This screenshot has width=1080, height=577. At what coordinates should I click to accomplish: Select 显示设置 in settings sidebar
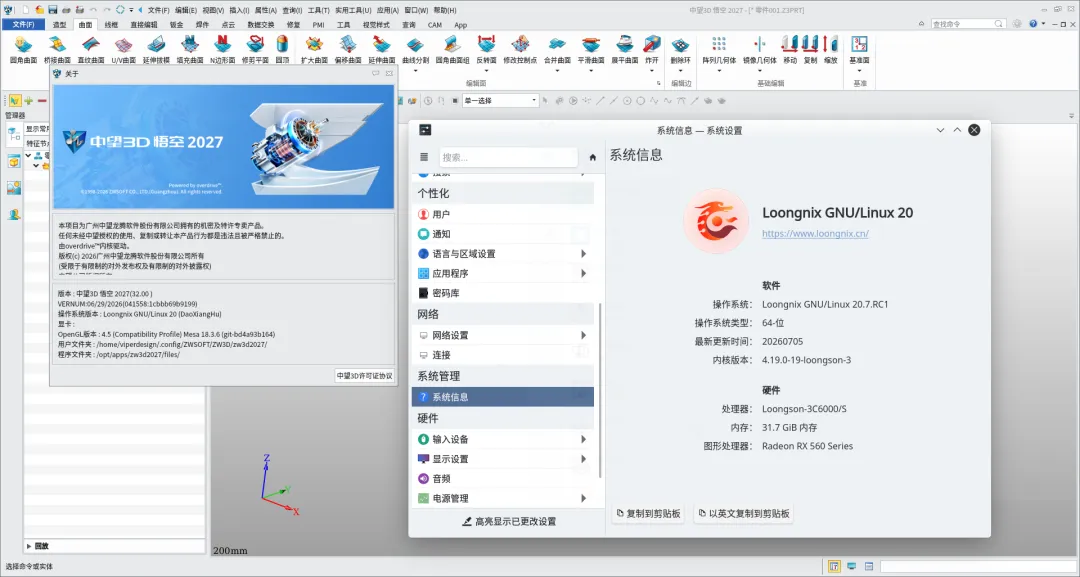[503, 459]
